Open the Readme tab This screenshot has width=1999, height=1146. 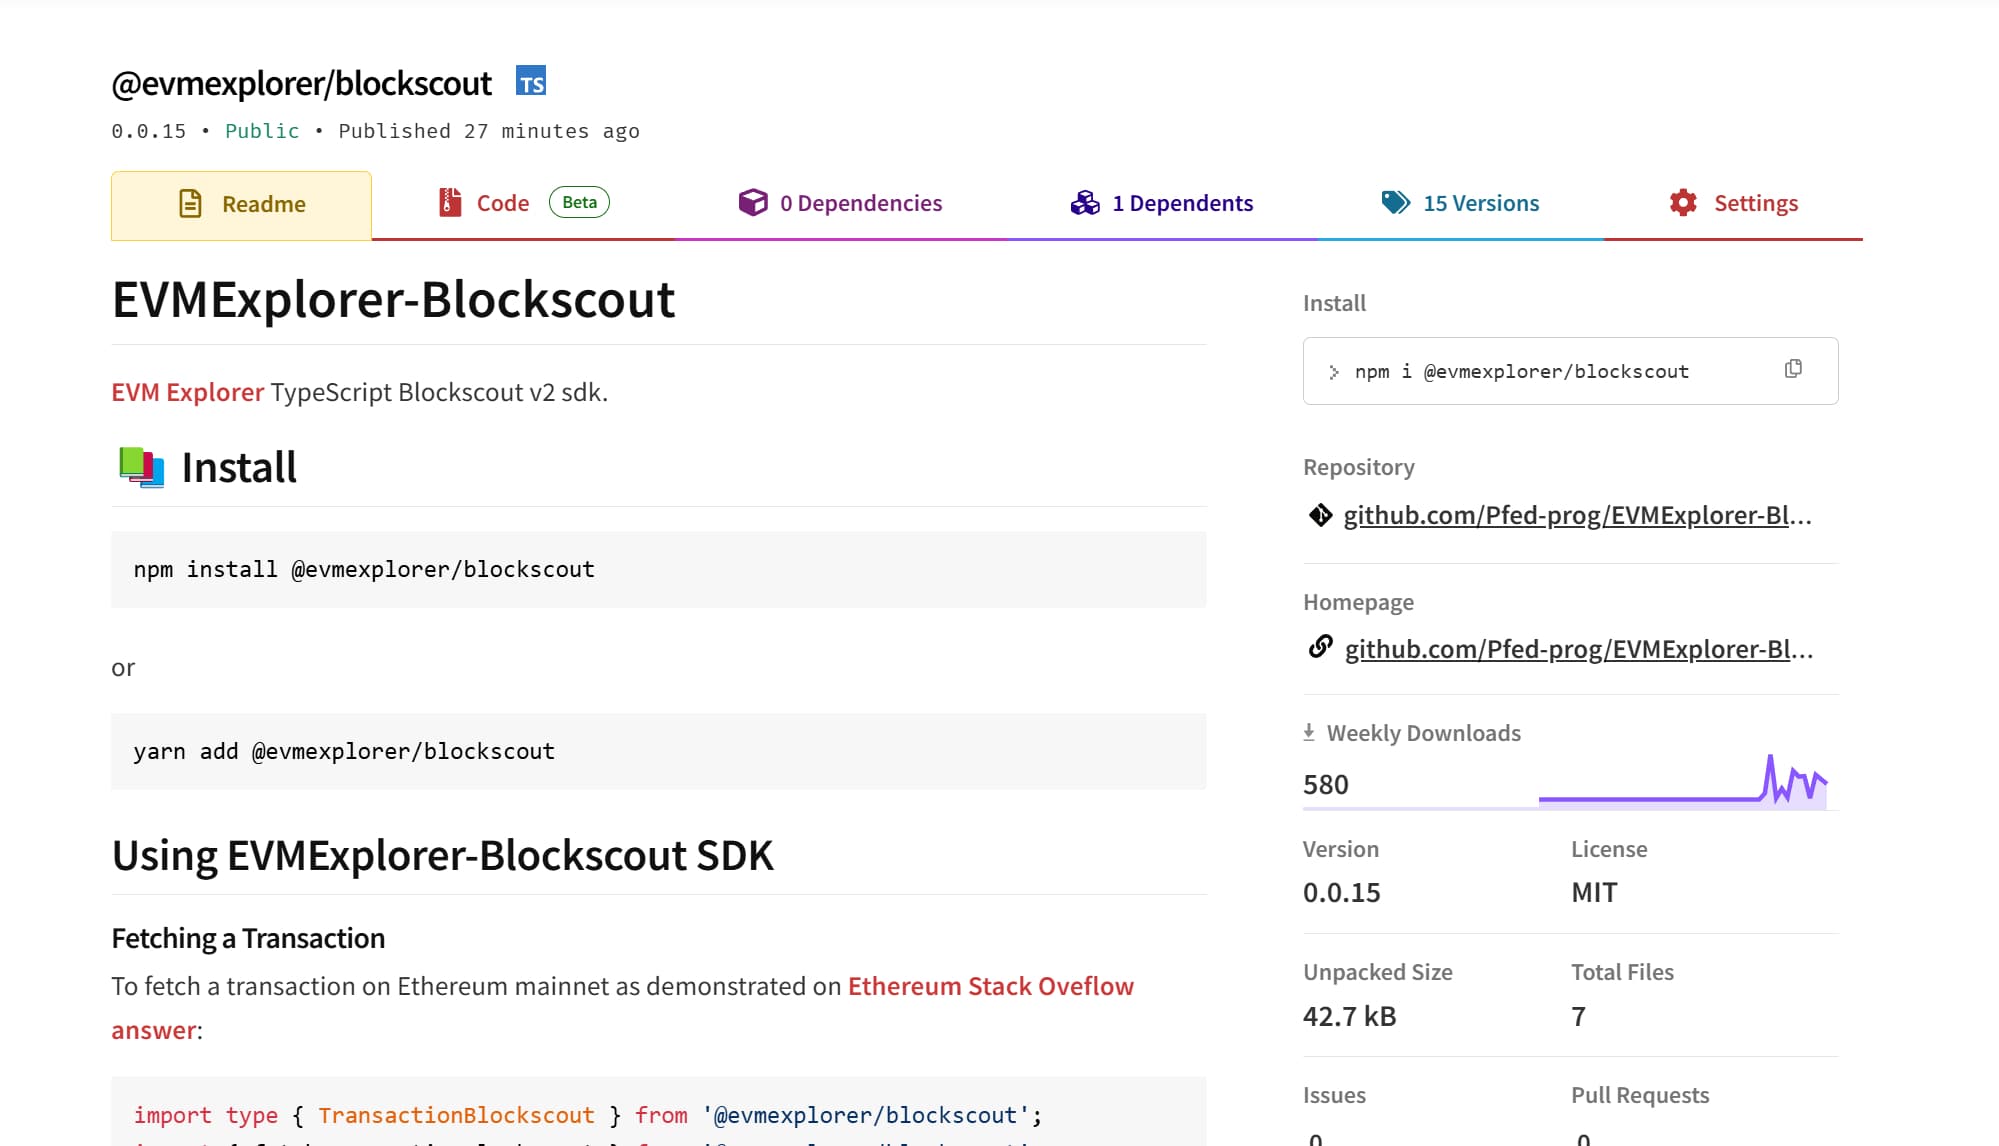[242, 205]
